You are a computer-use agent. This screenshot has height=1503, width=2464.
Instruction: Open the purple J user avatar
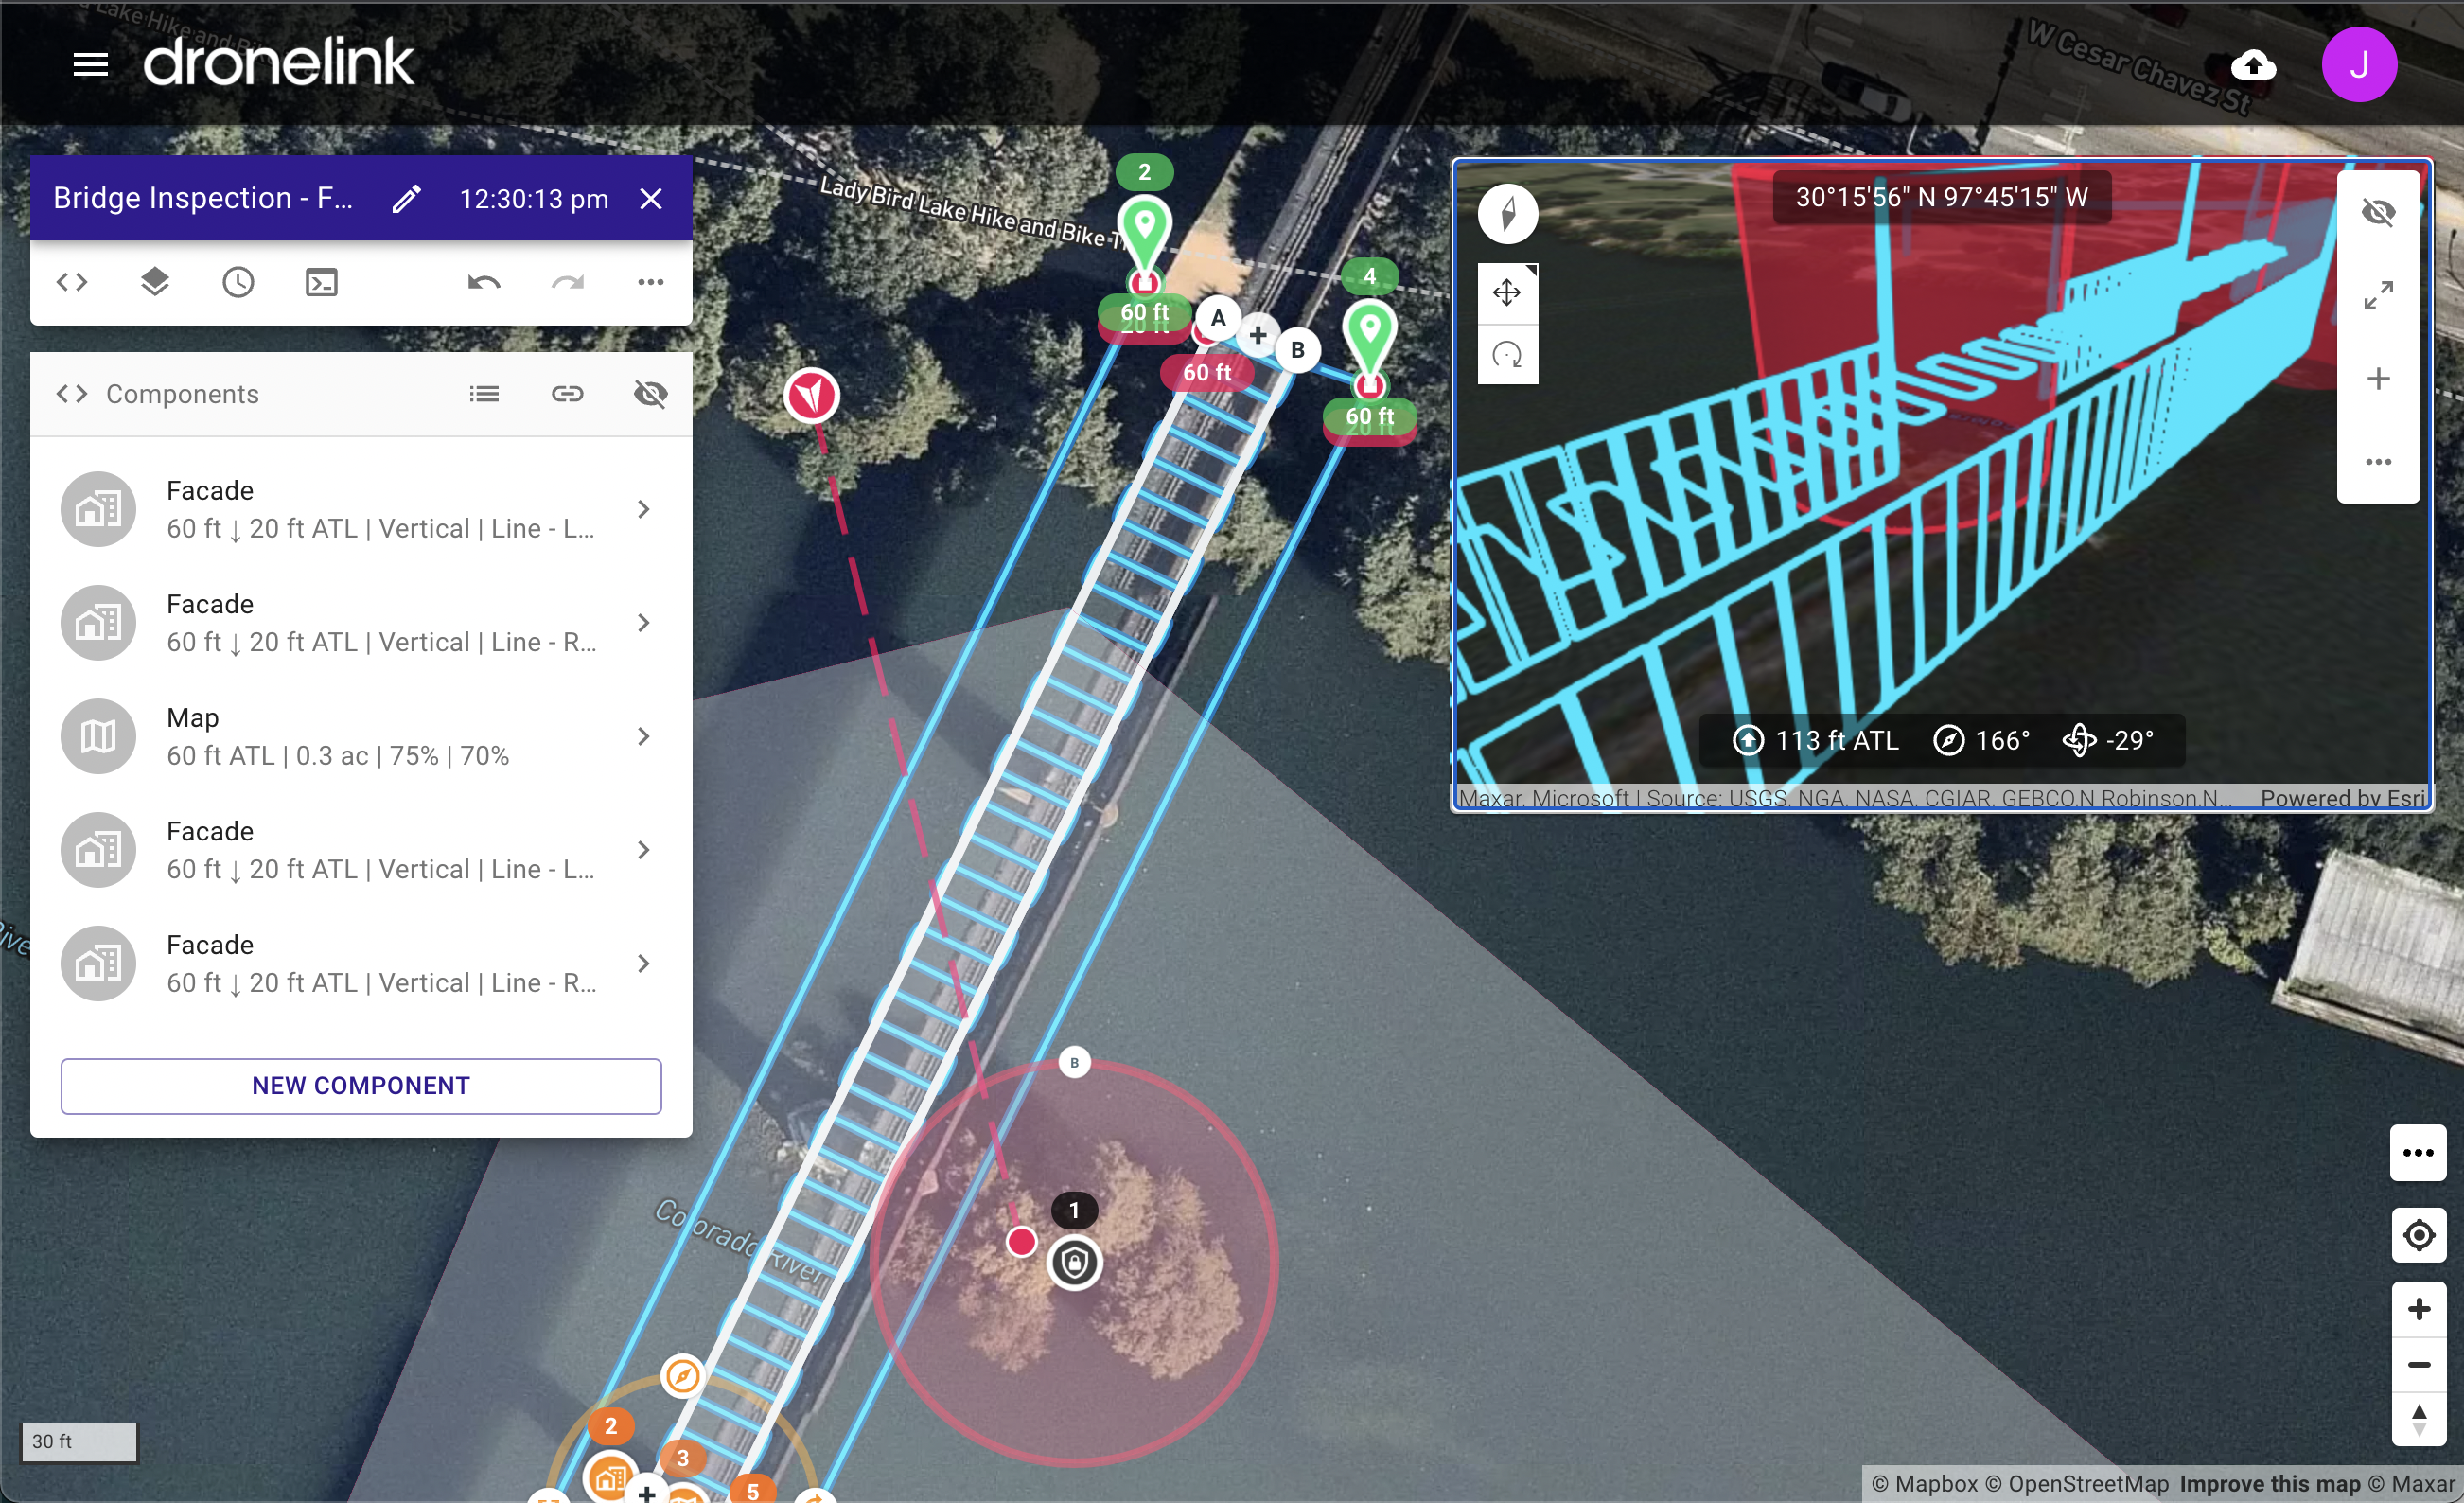(x=2359, y=65)
